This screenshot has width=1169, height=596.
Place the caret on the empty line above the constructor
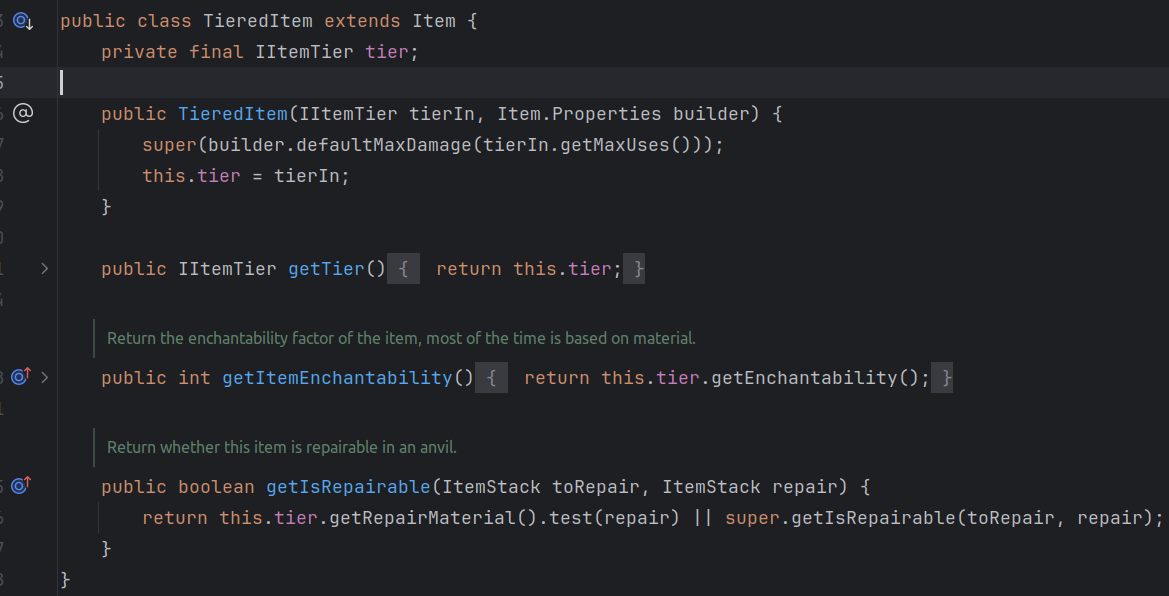(x=400, y=82)
